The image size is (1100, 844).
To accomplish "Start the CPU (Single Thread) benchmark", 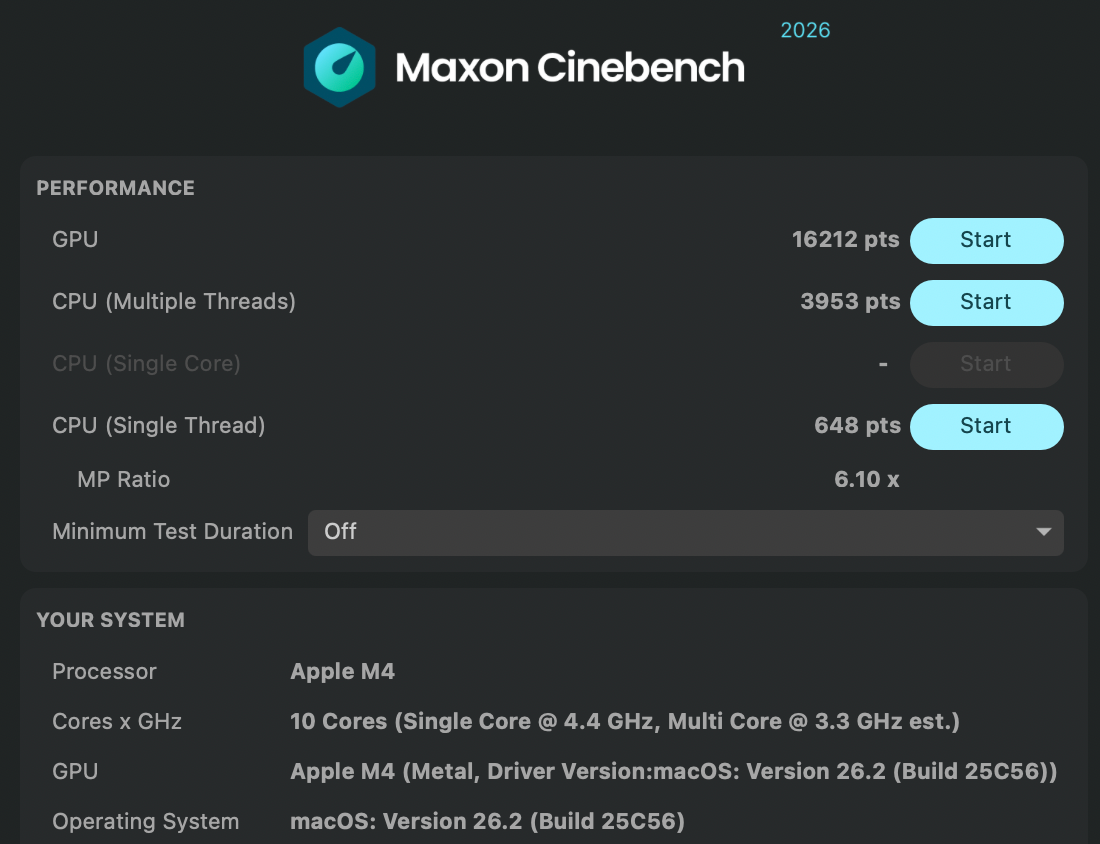I will click(x=986, y=427).
